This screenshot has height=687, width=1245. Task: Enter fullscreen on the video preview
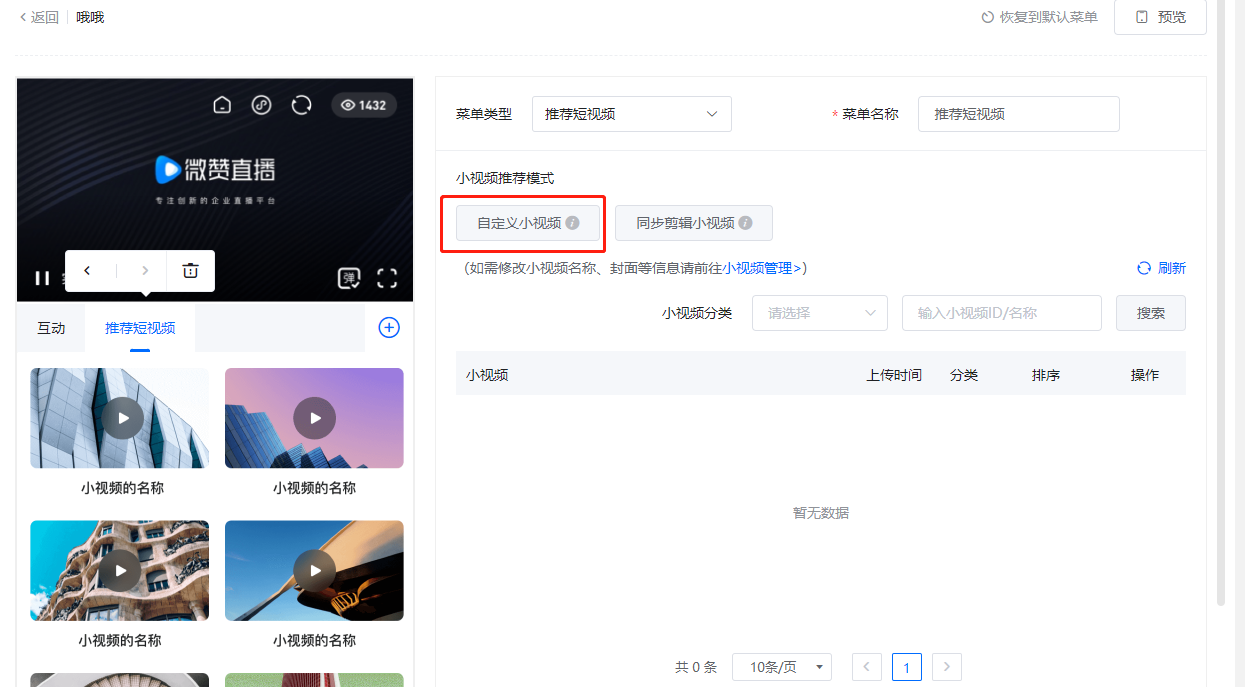point(387,278)
